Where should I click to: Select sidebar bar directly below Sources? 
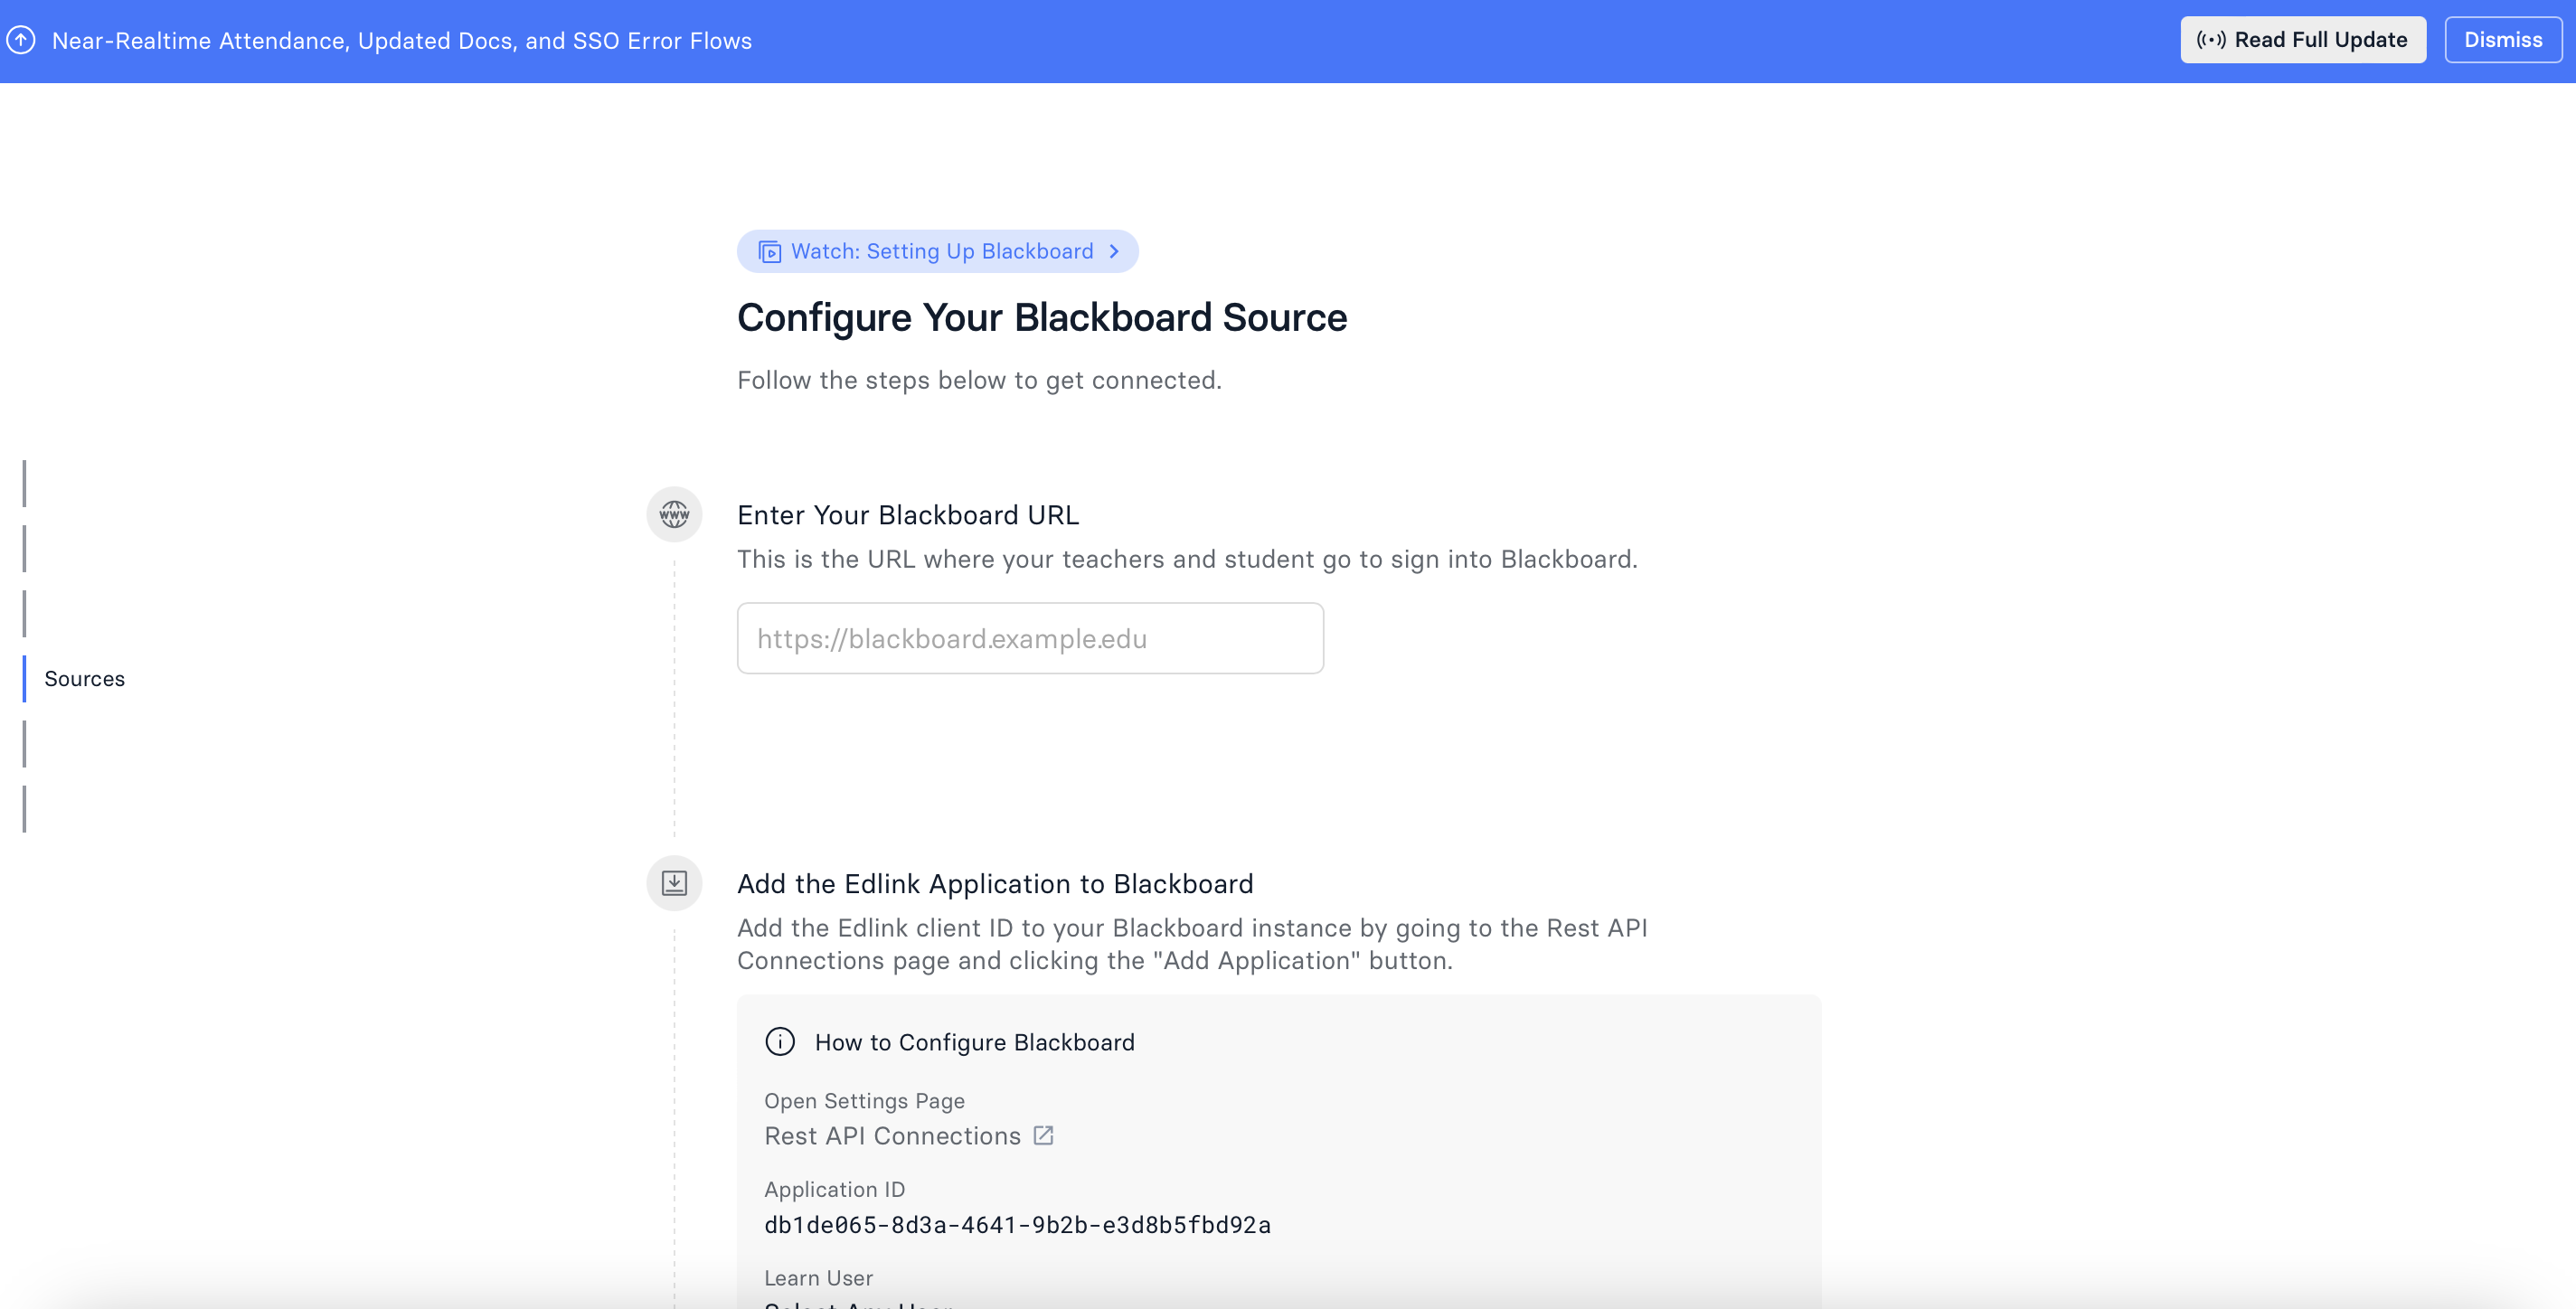[25, 744]
